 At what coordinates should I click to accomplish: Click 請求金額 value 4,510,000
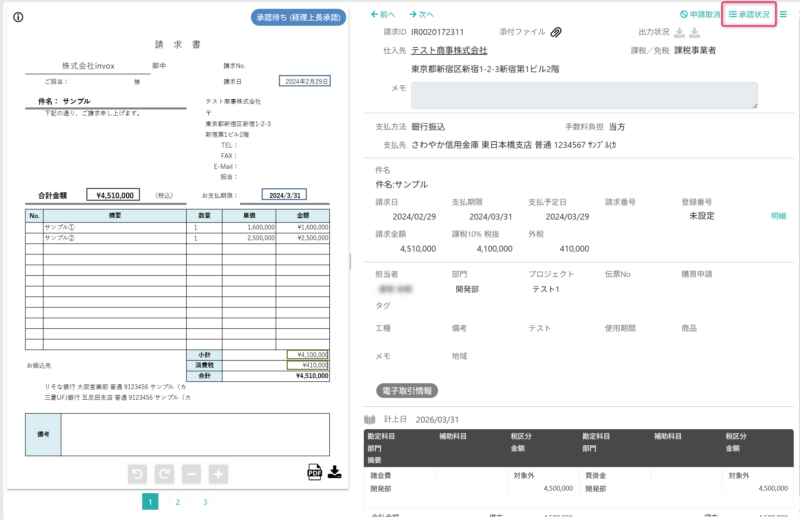pyautogui.click(x=418, y=249)
